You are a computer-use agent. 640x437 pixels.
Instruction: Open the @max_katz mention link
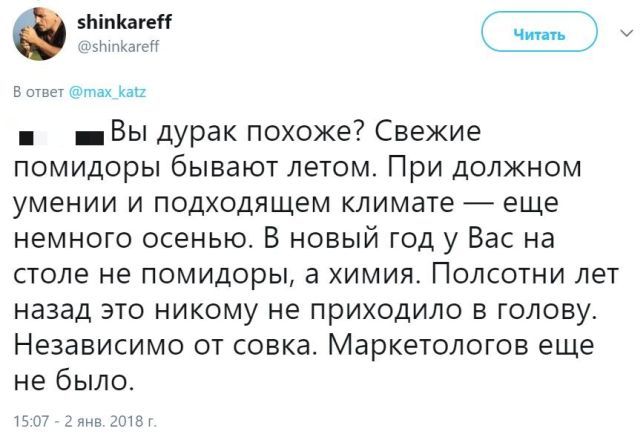(107, 92)
